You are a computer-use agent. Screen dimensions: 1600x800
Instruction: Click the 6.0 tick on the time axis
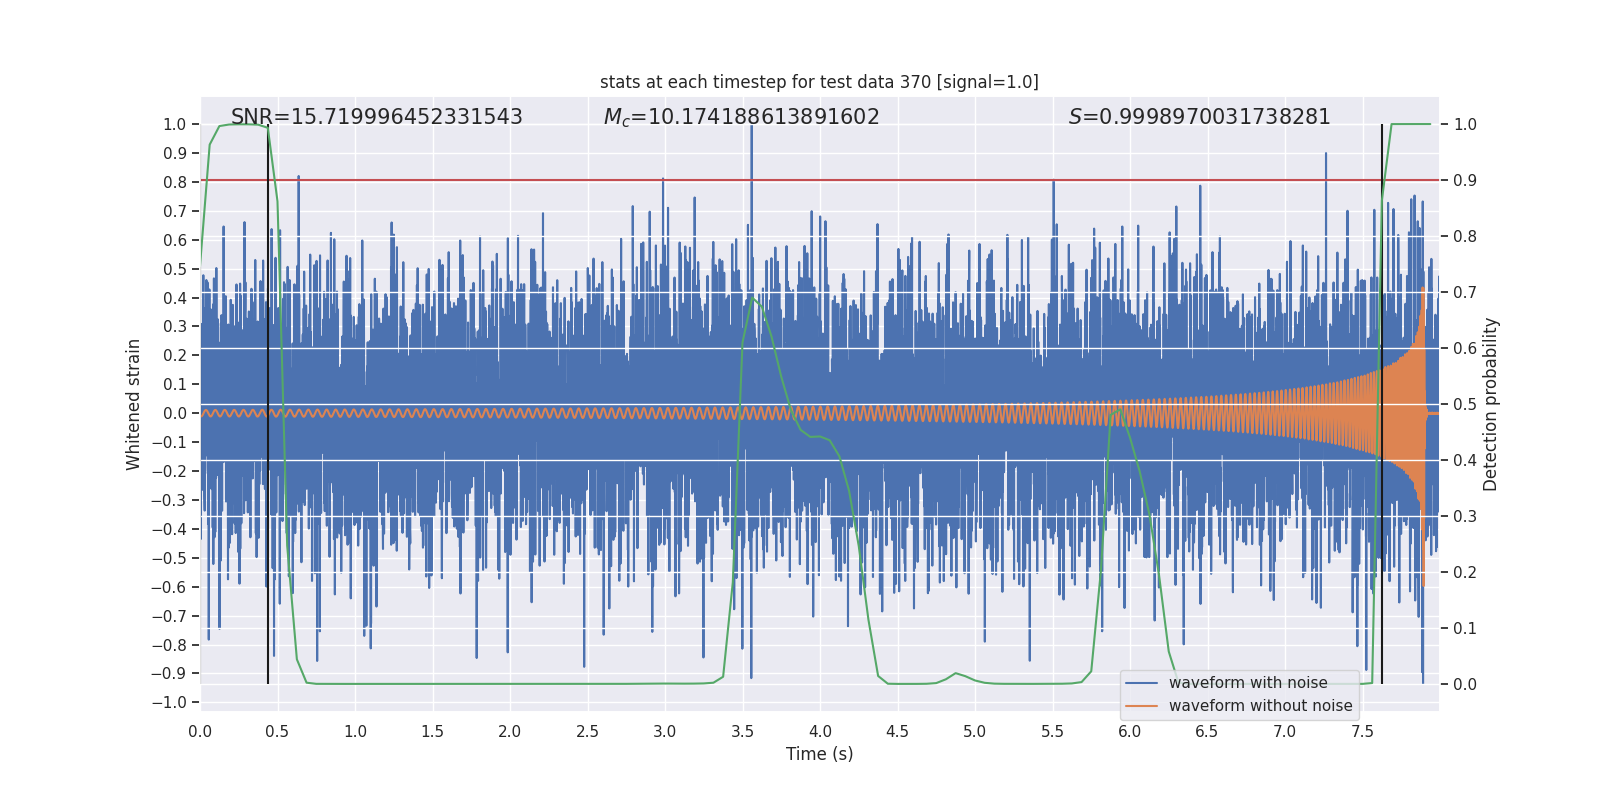(1130, 732)
